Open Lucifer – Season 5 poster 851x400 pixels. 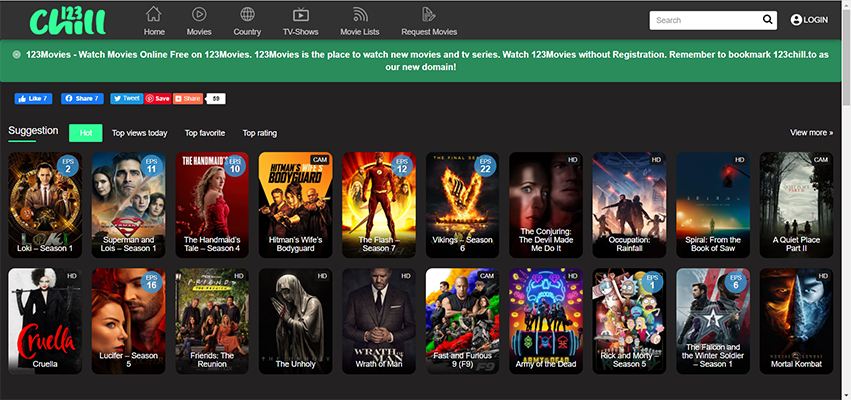point(129,321)
